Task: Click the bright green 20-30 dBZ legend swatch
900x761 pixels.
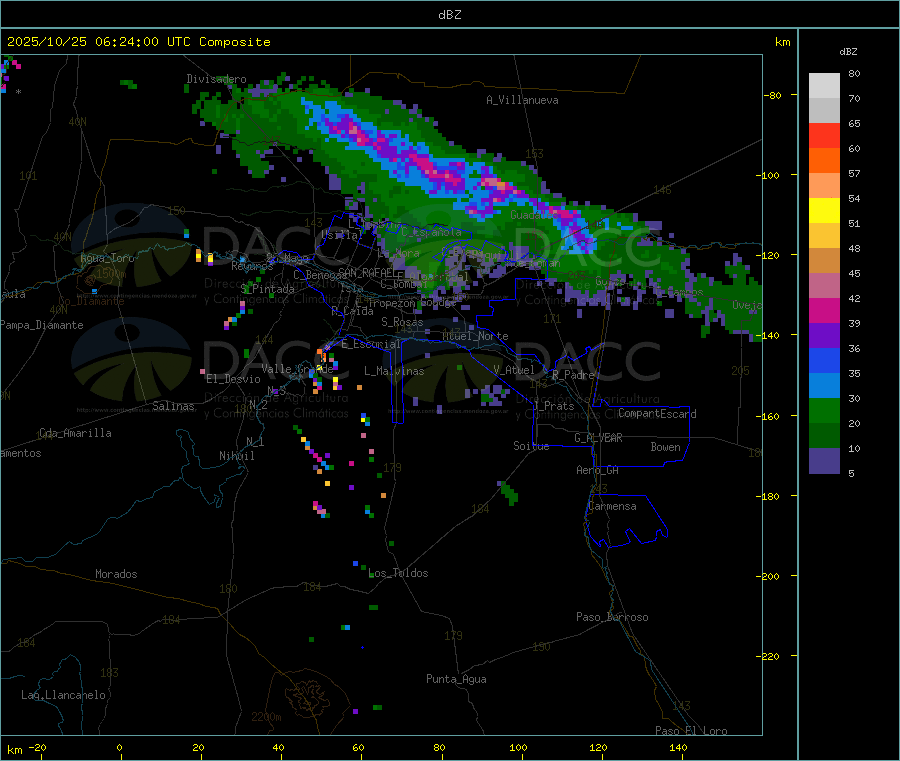Action: (824, 410)
